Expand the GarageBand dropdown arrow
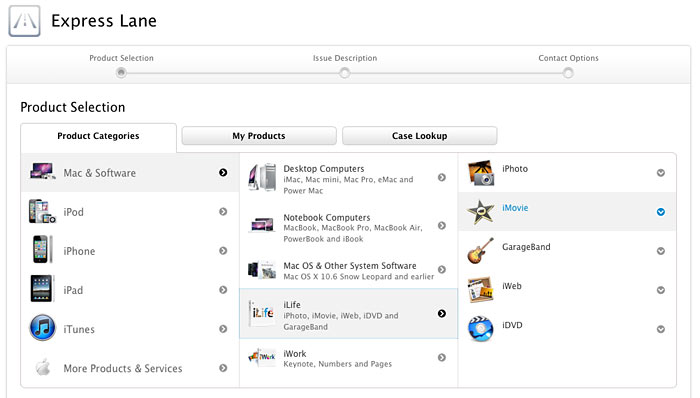 (661, 251)
